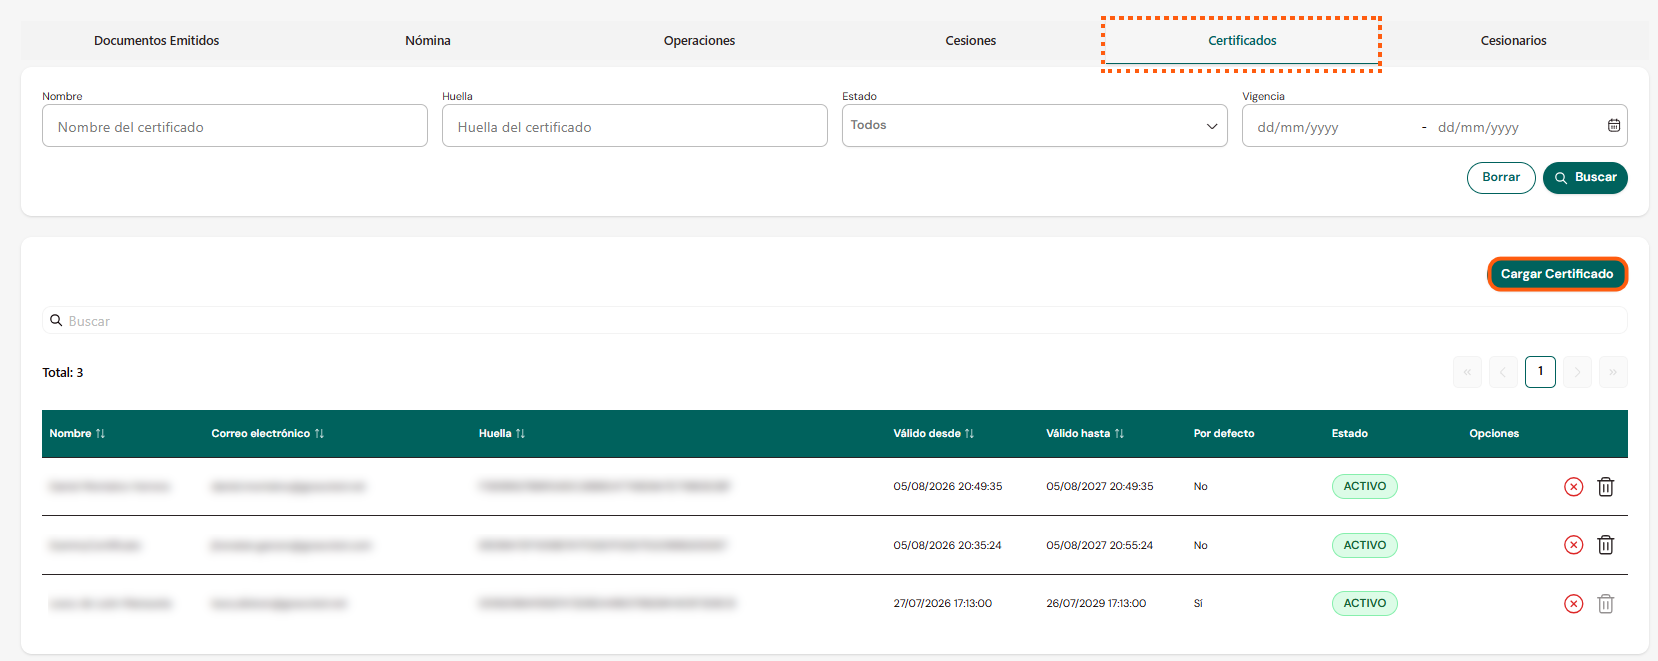Go to the Operaciones tab
The image size is (1658, 661).
[699, 41]
